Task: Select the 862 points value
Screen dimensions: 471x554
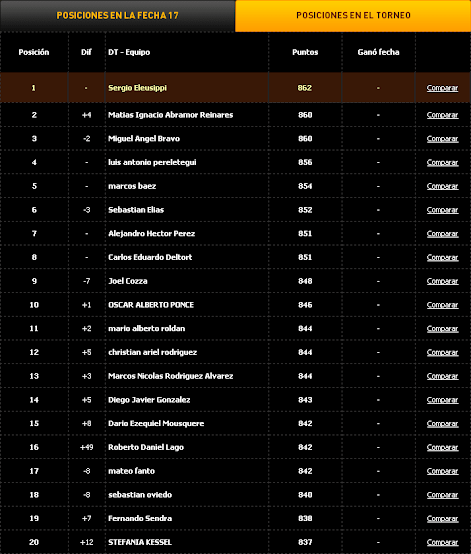Action: pos(305,88)
